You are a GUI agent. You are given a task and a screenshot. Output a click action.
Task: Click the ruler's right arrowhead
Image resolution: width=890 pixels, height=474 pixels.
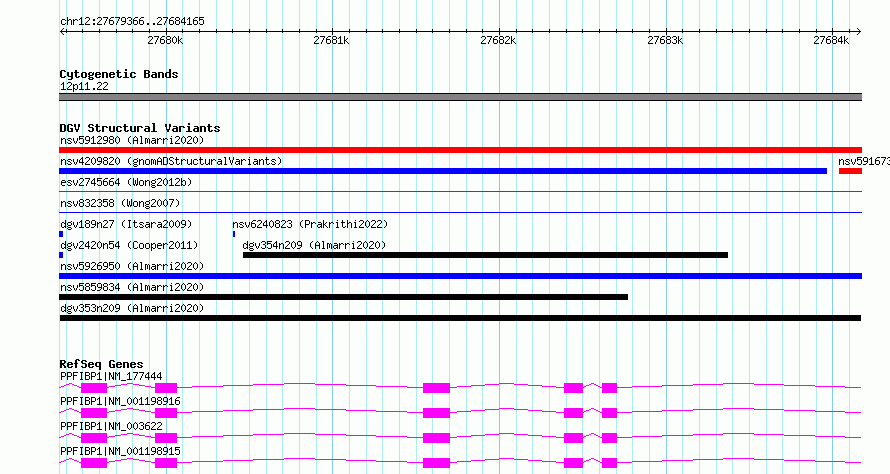pos(859,32)
